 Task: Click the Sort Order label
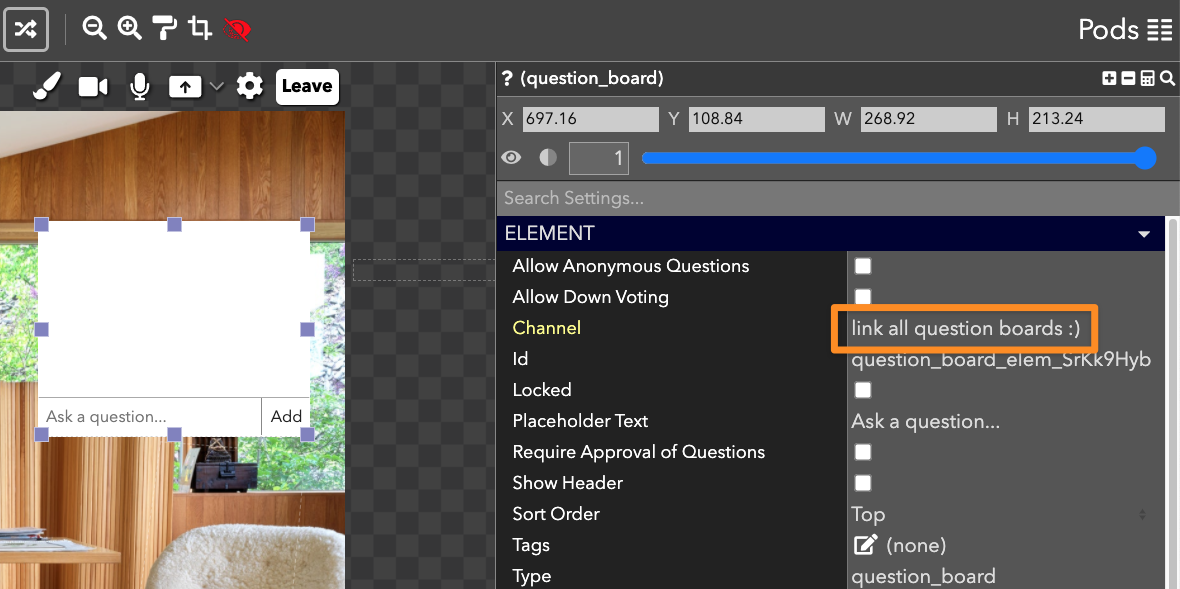pyautogui.click(x=556, y=515)
